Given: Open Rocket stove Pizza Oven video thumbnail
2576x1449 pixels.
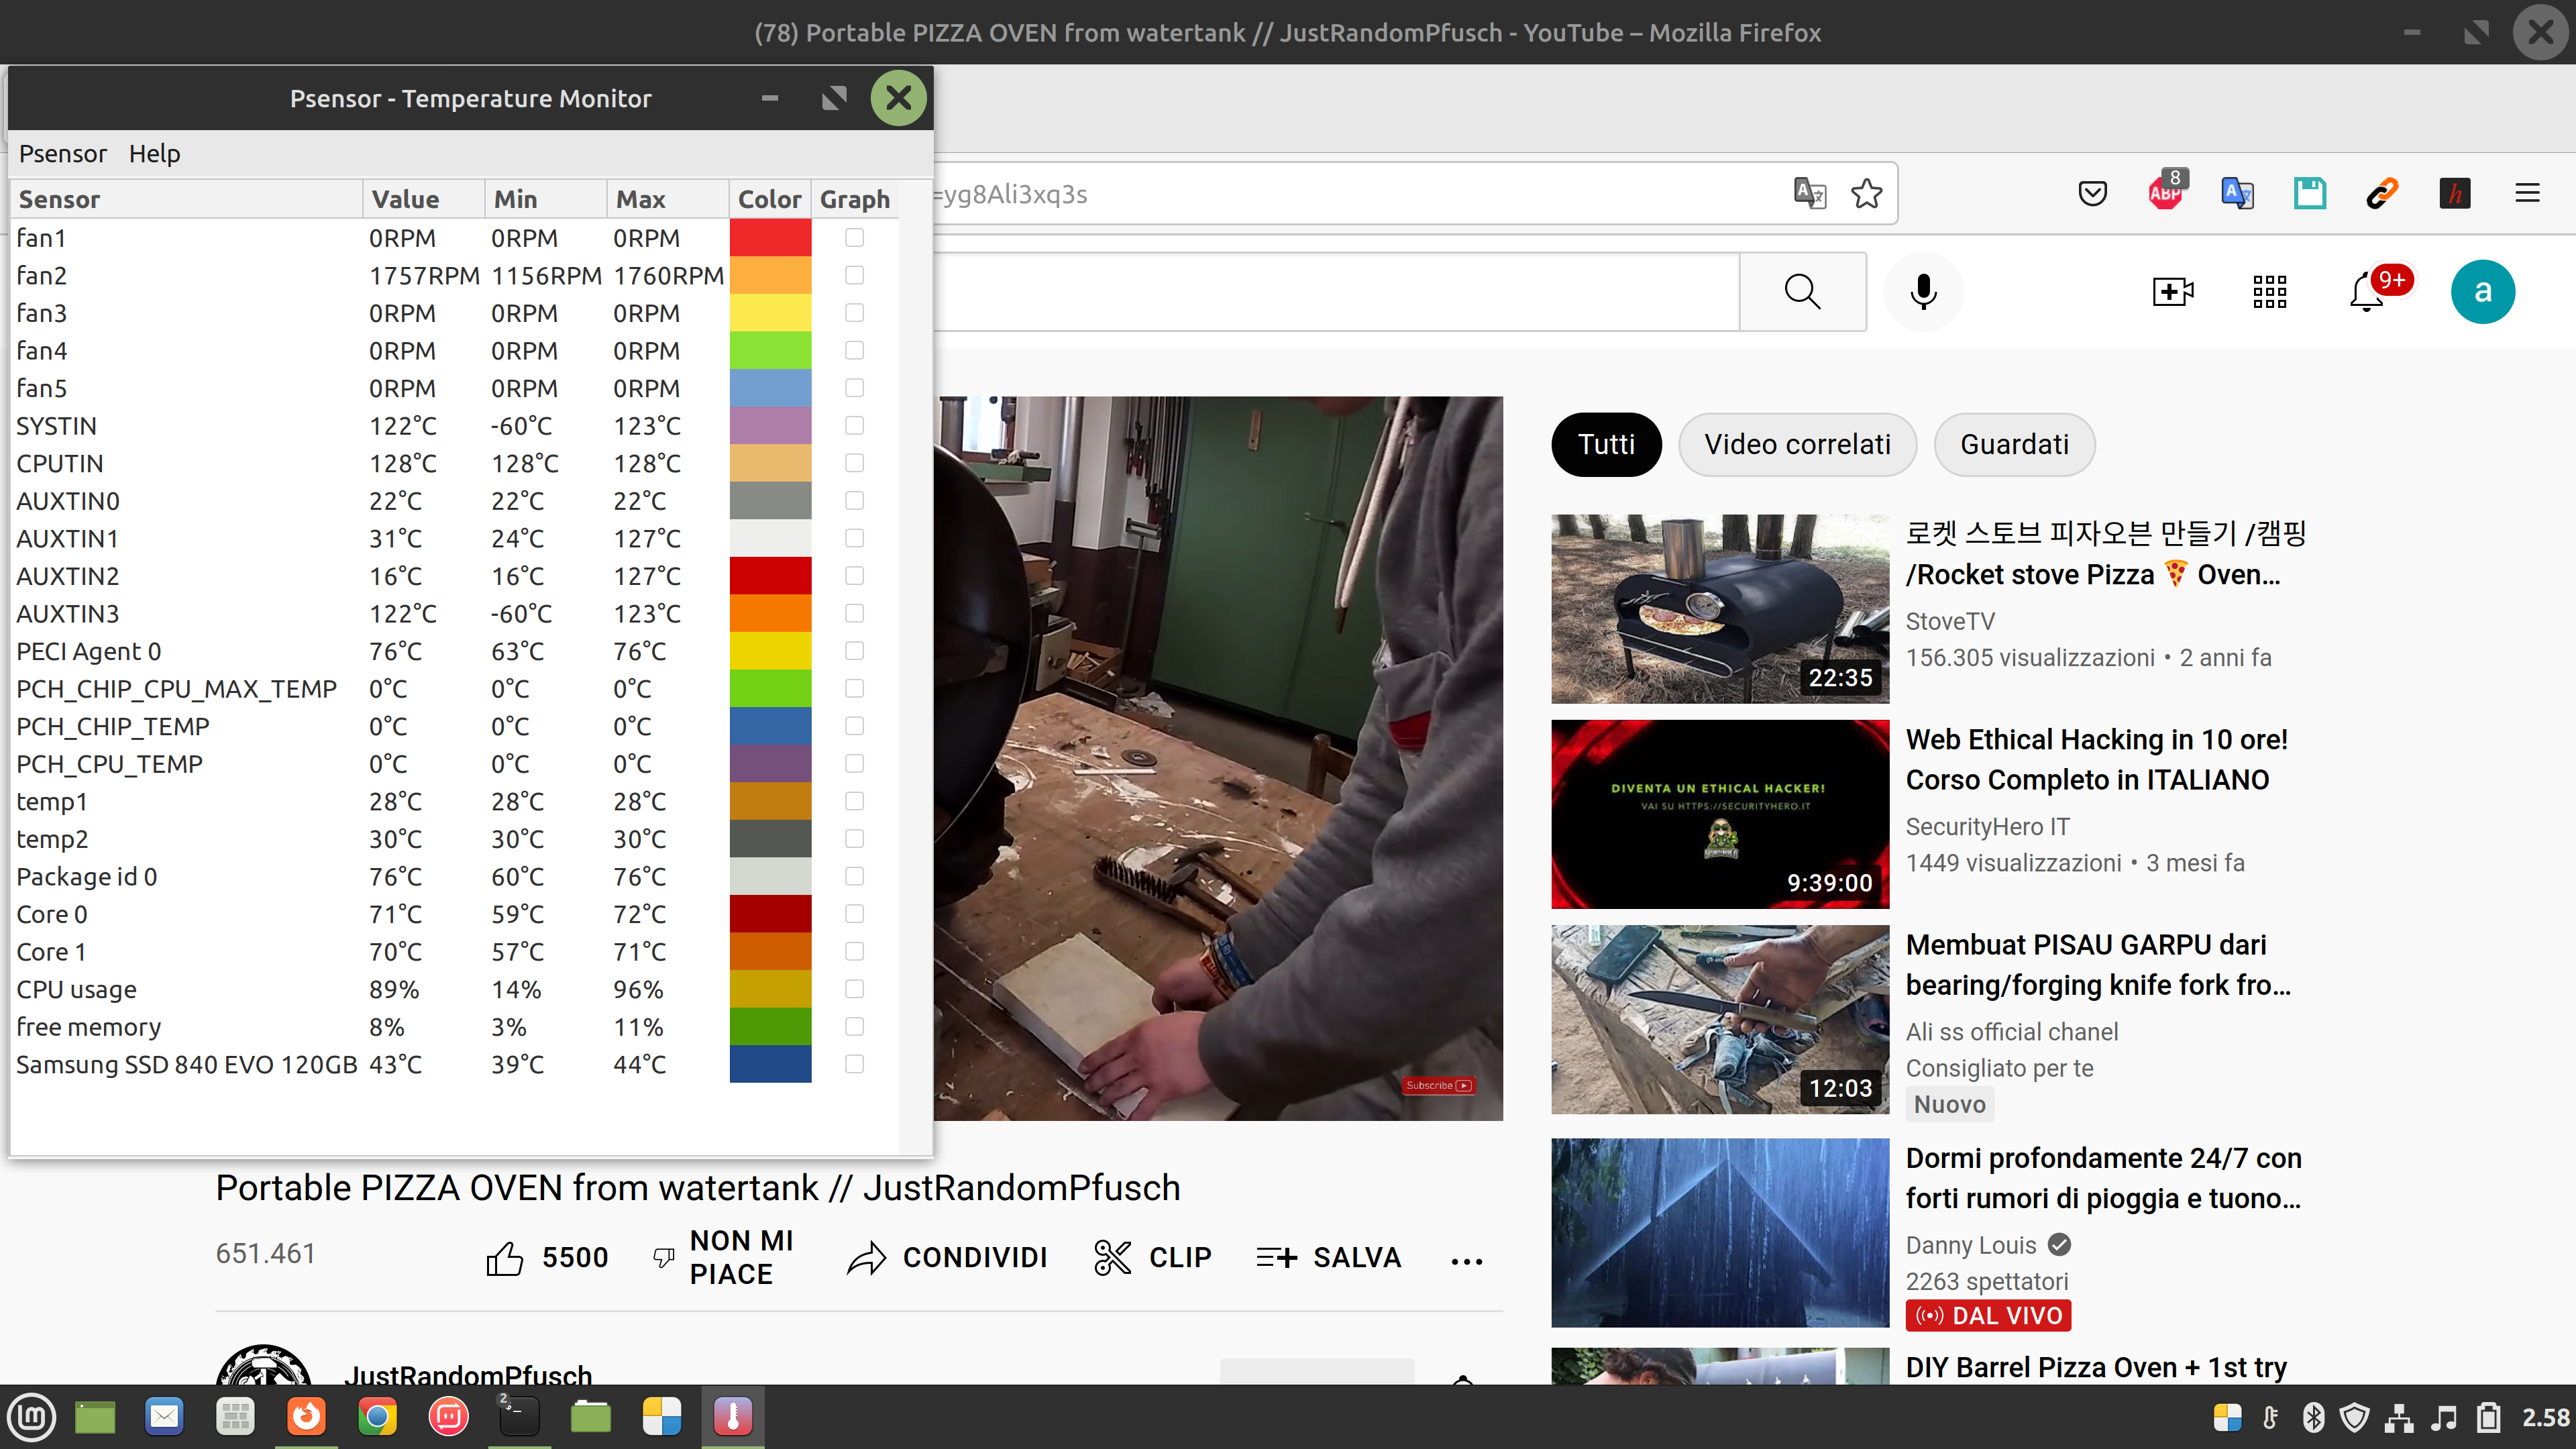Looking at the screenshot, I should tap(1719, 608).
